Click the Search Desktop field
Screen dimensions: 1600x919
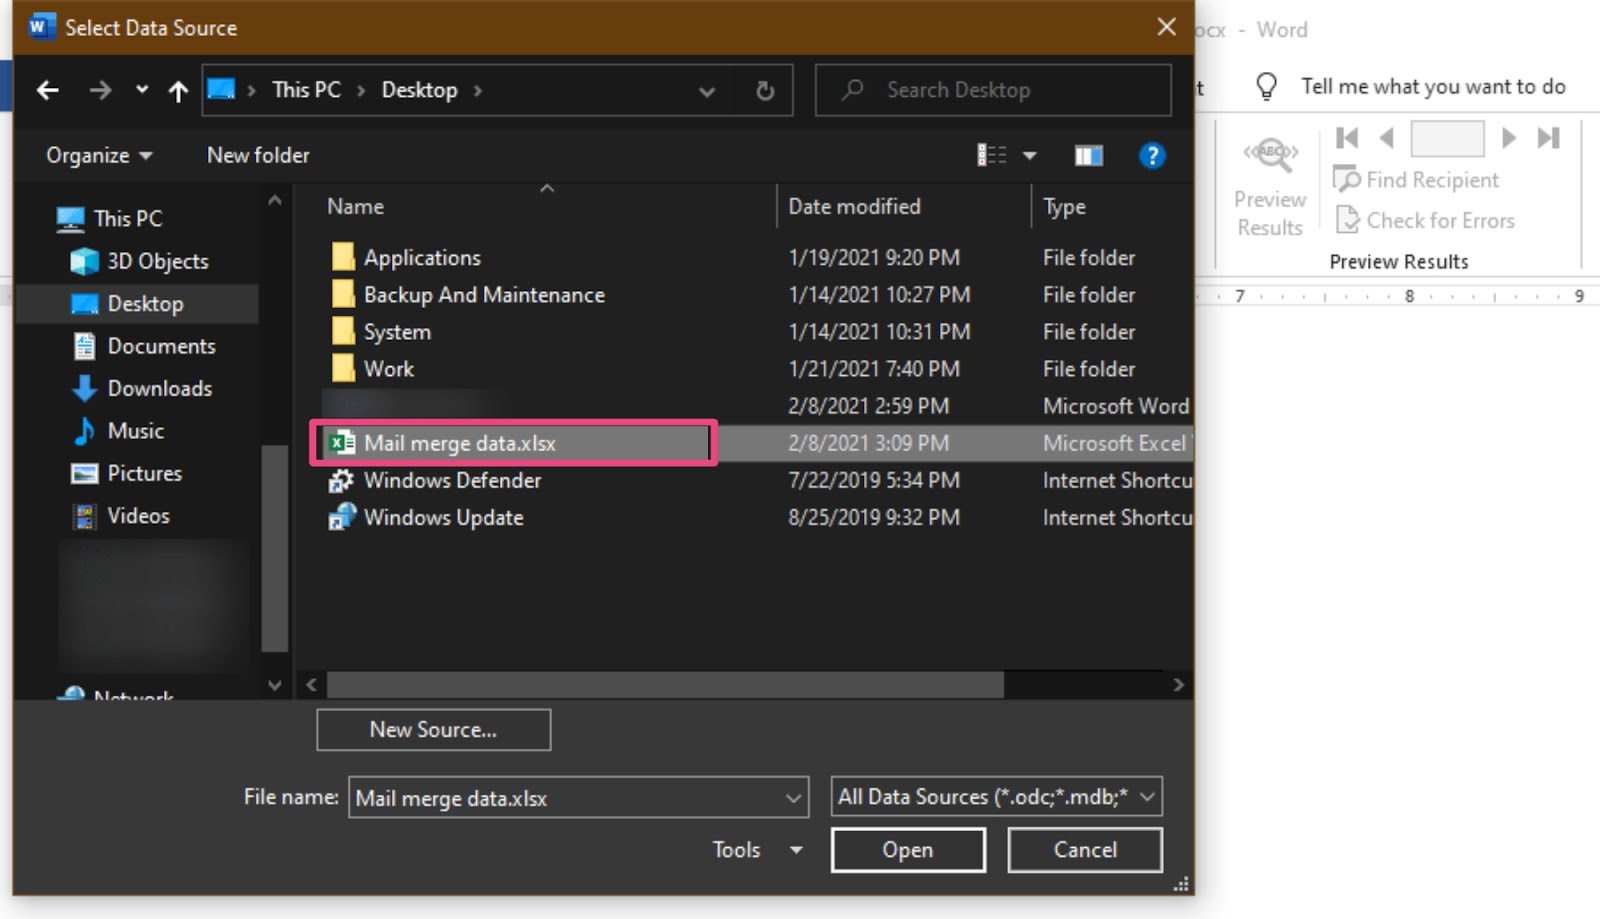993,90
